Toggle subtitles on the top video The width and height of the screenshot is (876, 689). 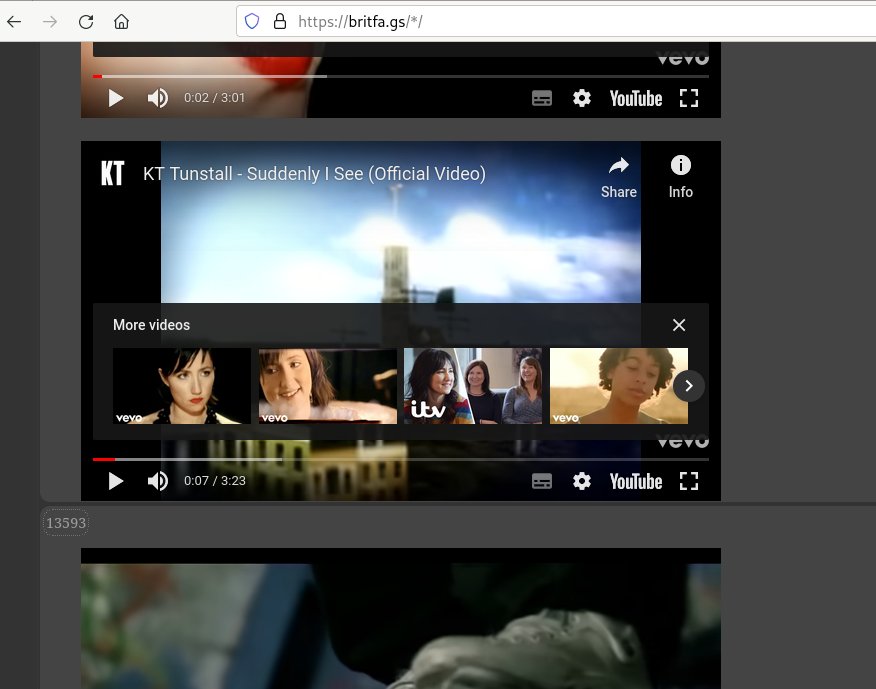tap(542, 98)
